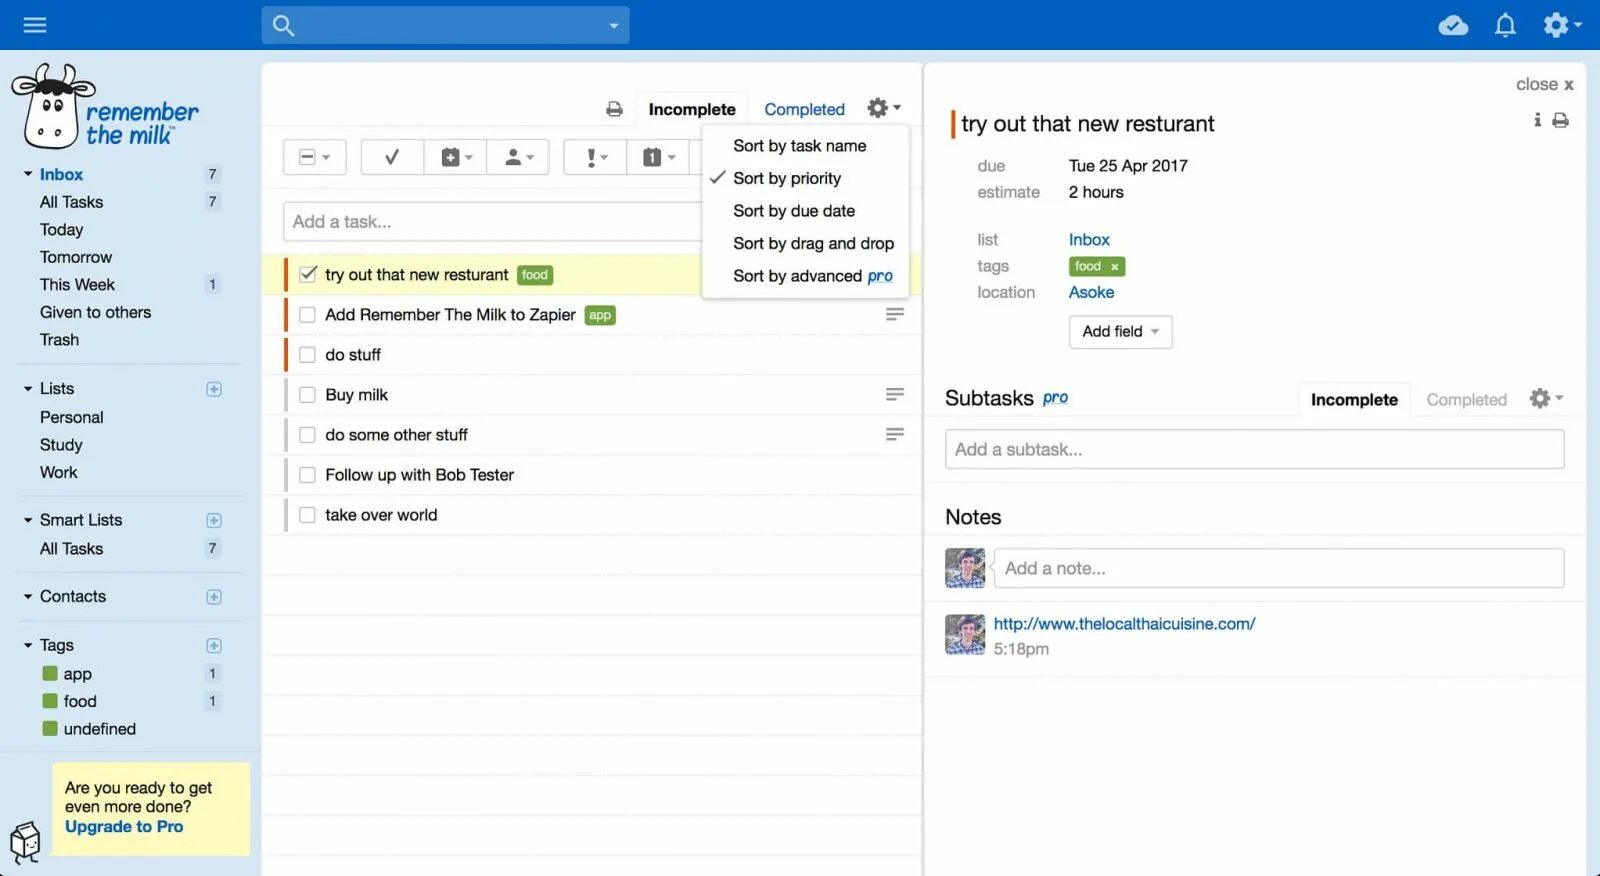Open the notifications bell
The width and height of the screenshot is (1600, 876).
point(1505,25)
